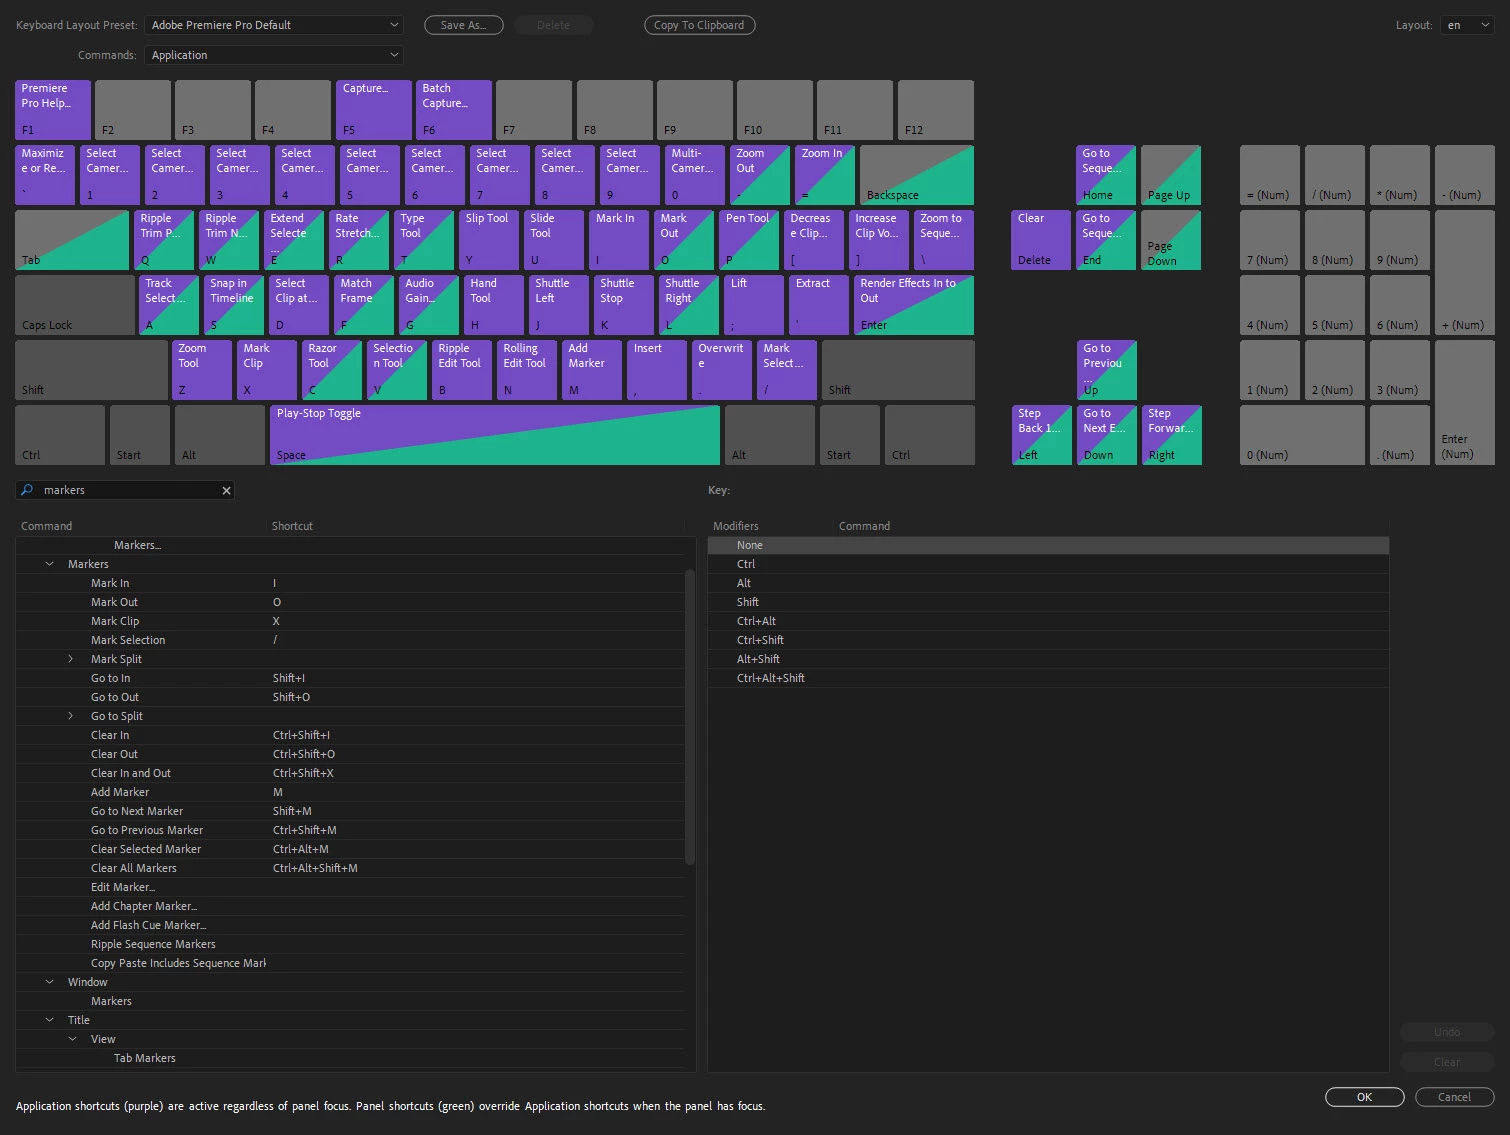Select the C Razor Tool key
The height and width of the screenshot is (1135, 1510).
[x=331, y=370]
